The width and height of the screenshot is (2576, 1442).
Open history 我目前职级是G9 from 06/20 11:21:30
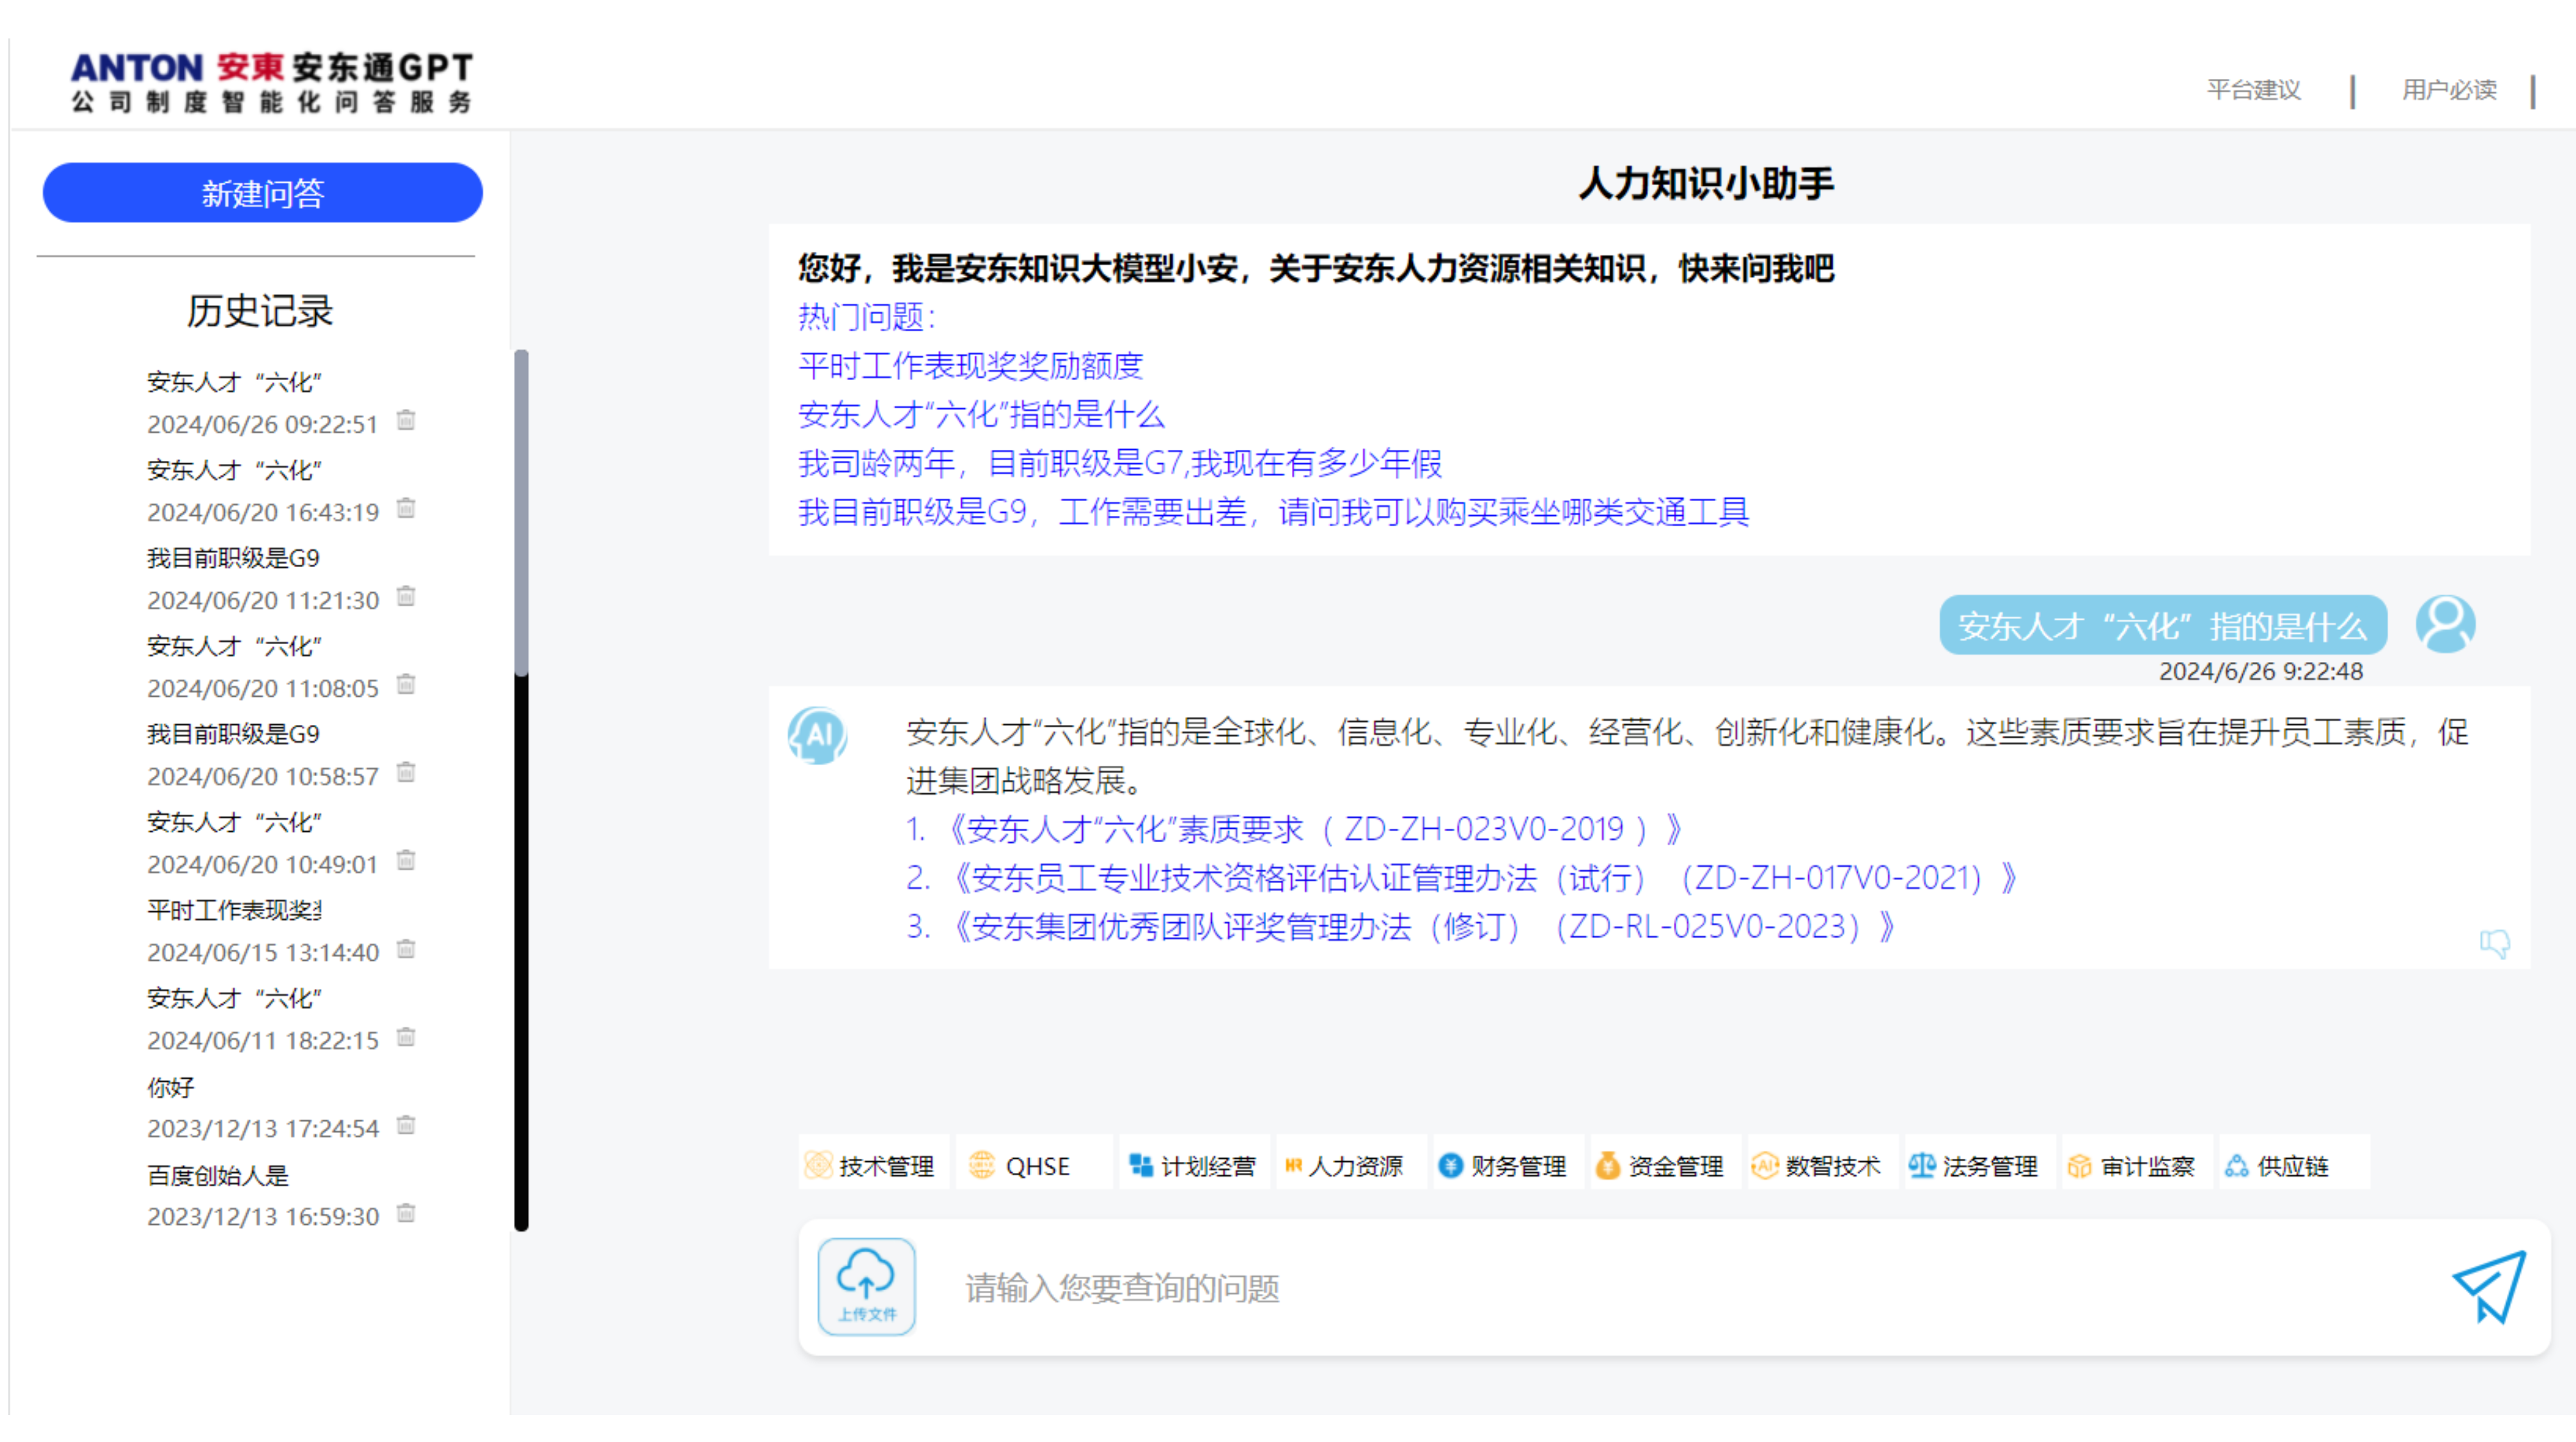coord(233,558)
